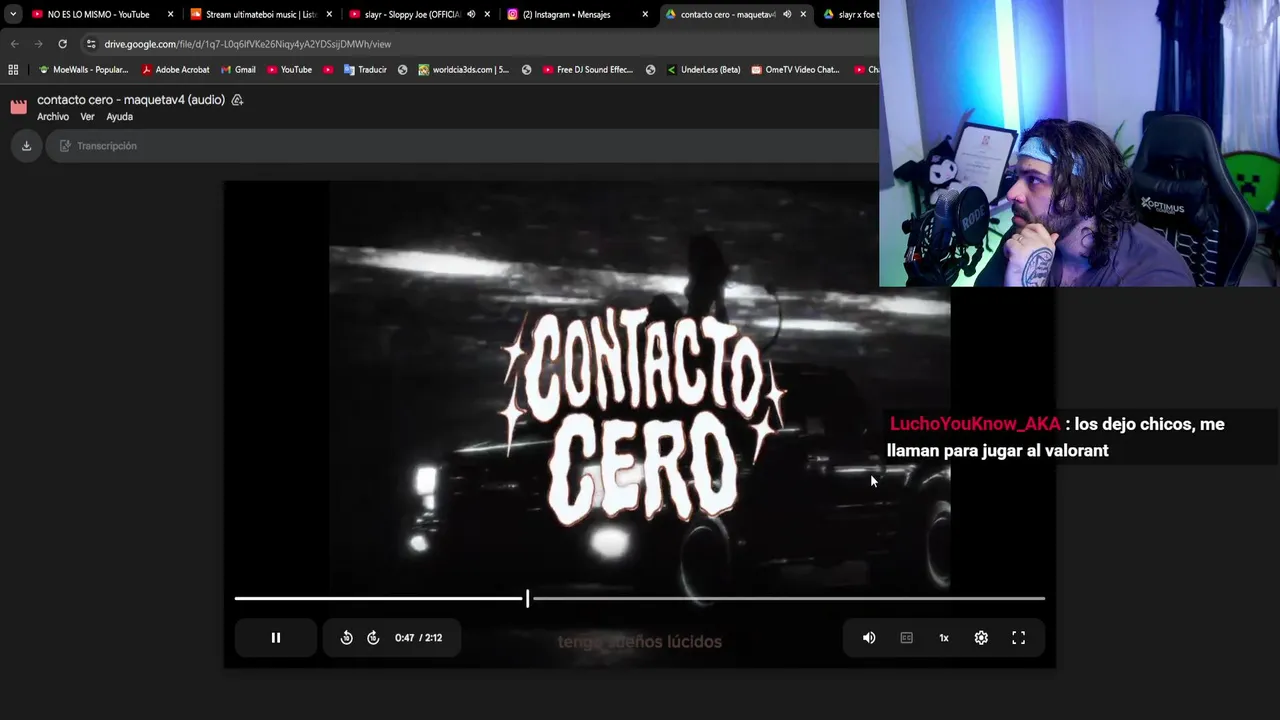Screen dimensions: 1280x720
Task: Pause the Contacto Cero video
Action: point(276,638)
